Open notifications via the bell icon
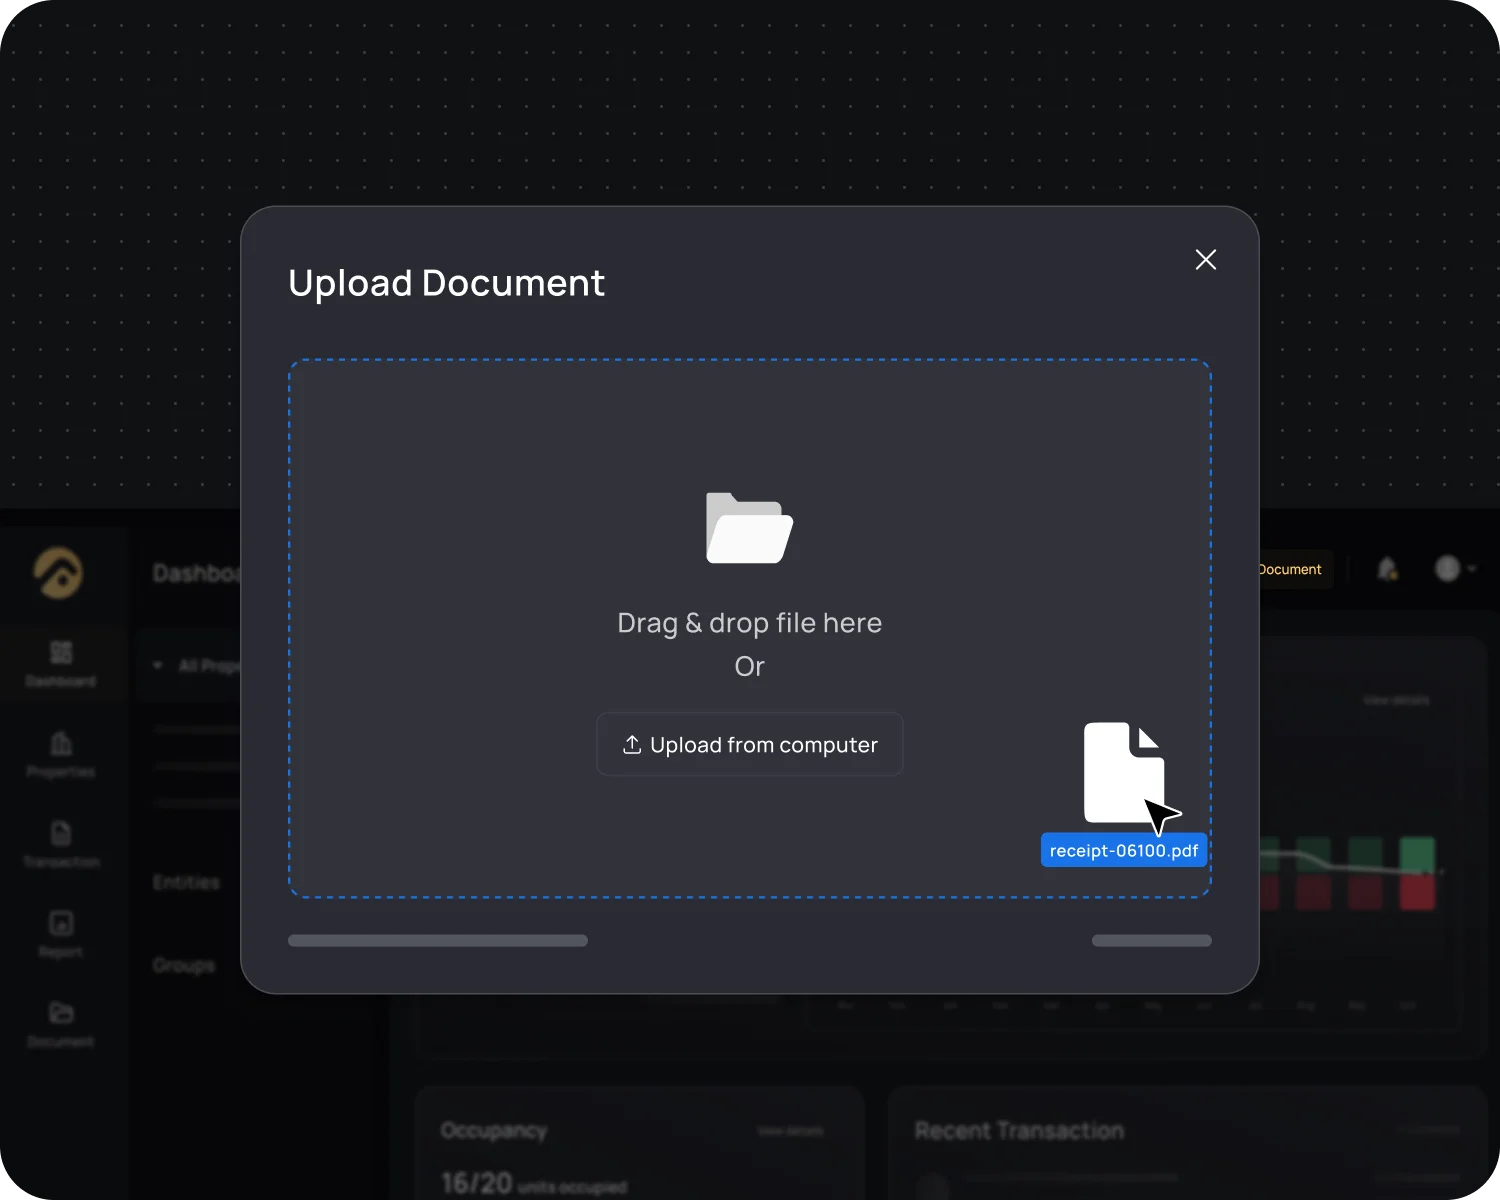This screenshot has height=1200, width=1500. [1387, 569]
